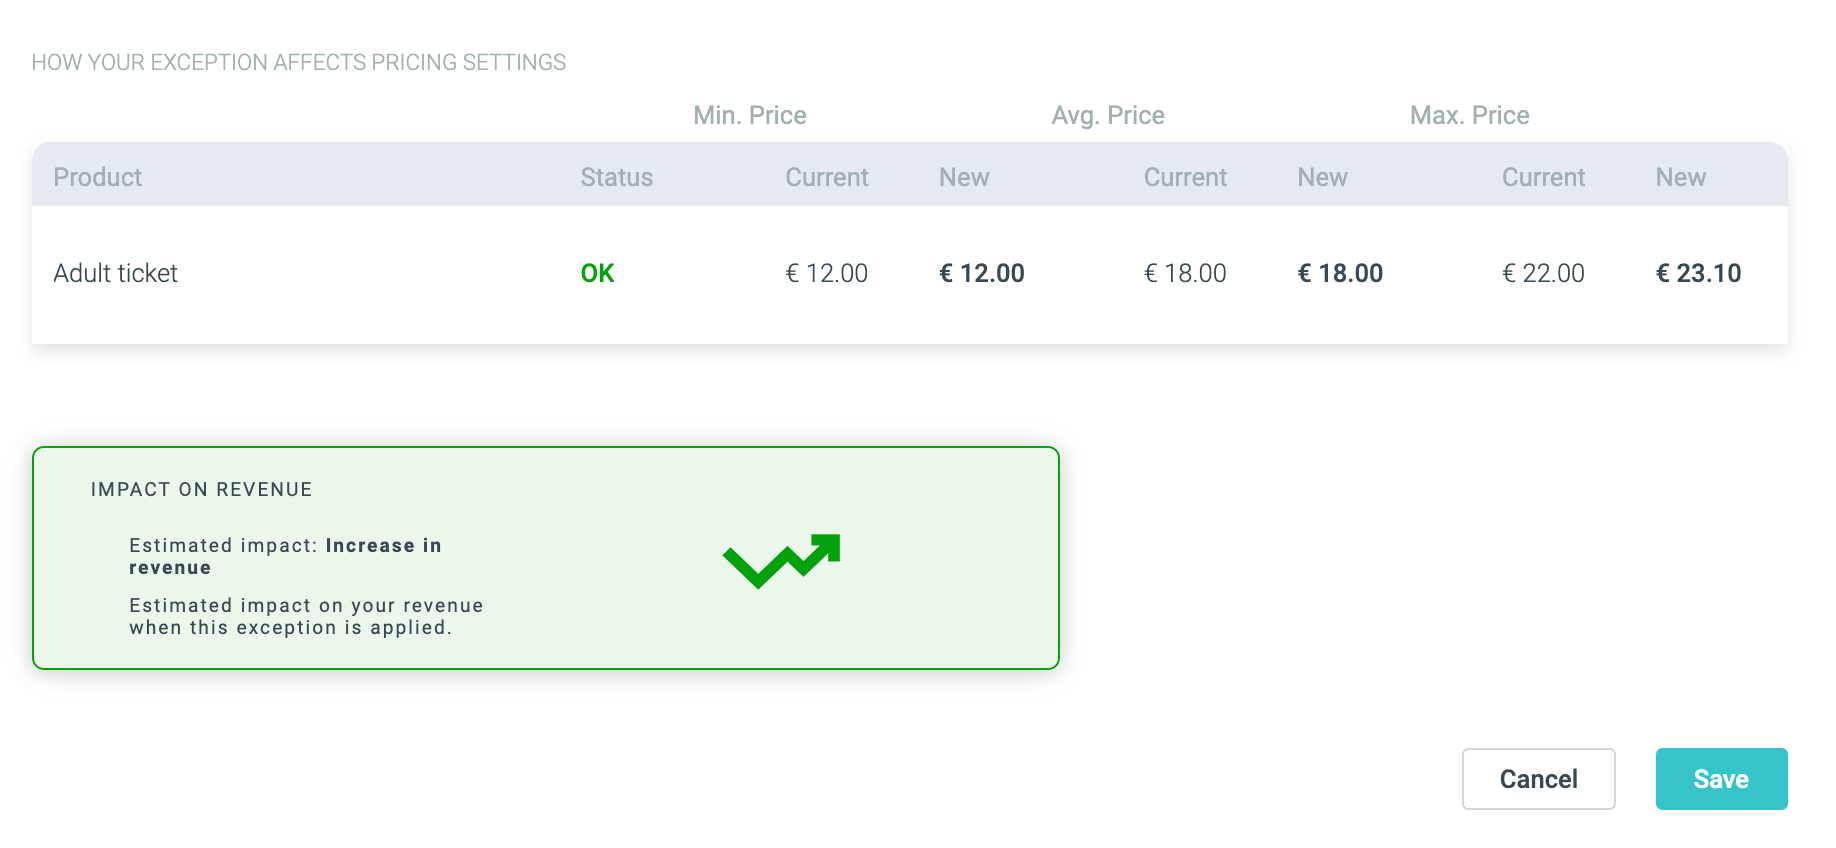This screenshot has height=848, width=1836.
Task: Click the Estimated impact text
Action: click(284, 556)
